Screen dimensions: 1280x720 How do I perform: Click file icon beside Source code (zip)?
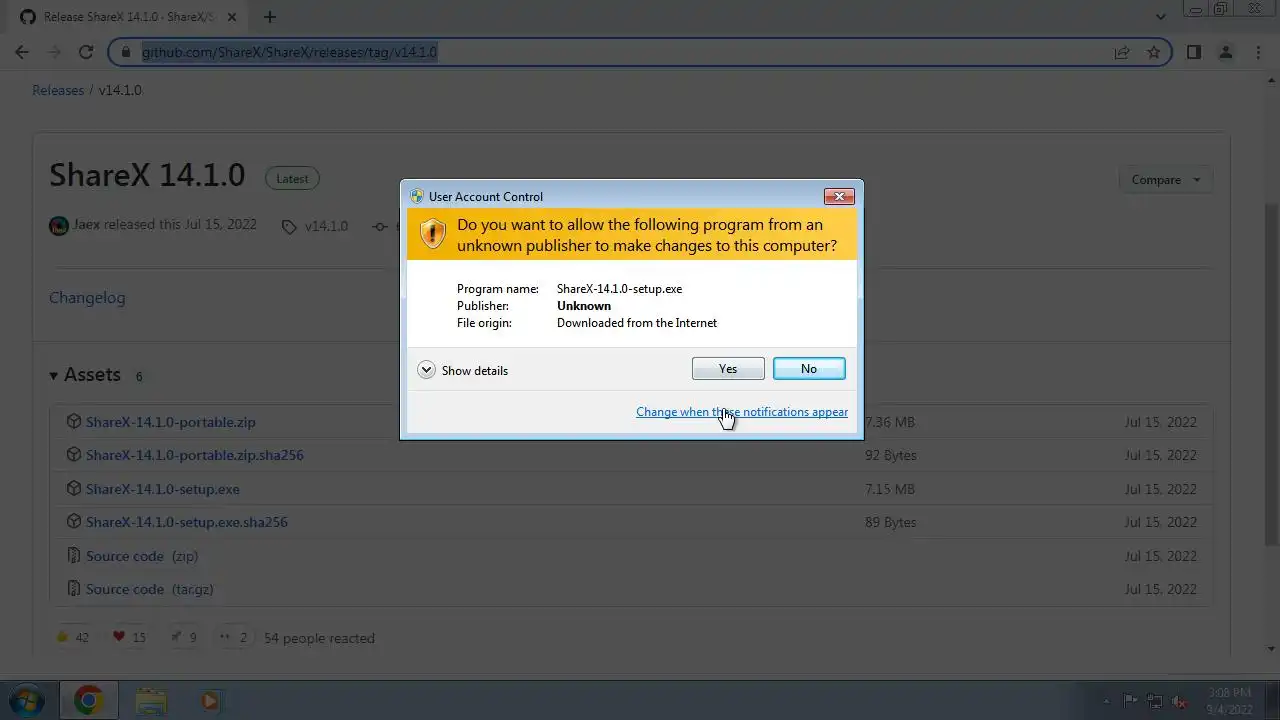(x=73, y=556)
